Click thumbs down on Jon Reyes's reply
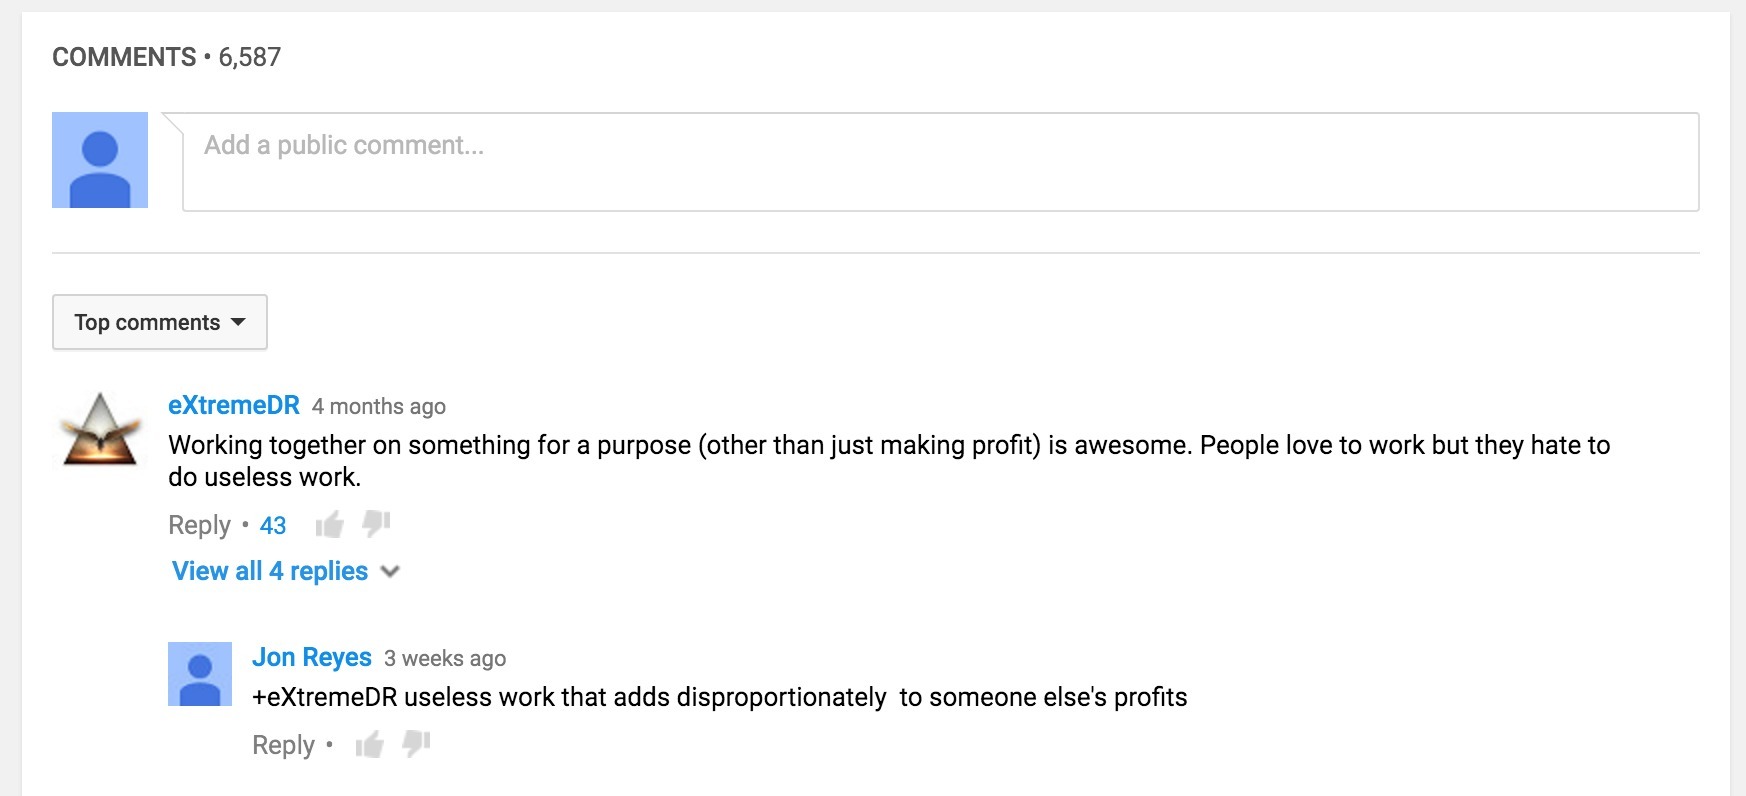This screenshot has height=796, width=1746. 416,743
